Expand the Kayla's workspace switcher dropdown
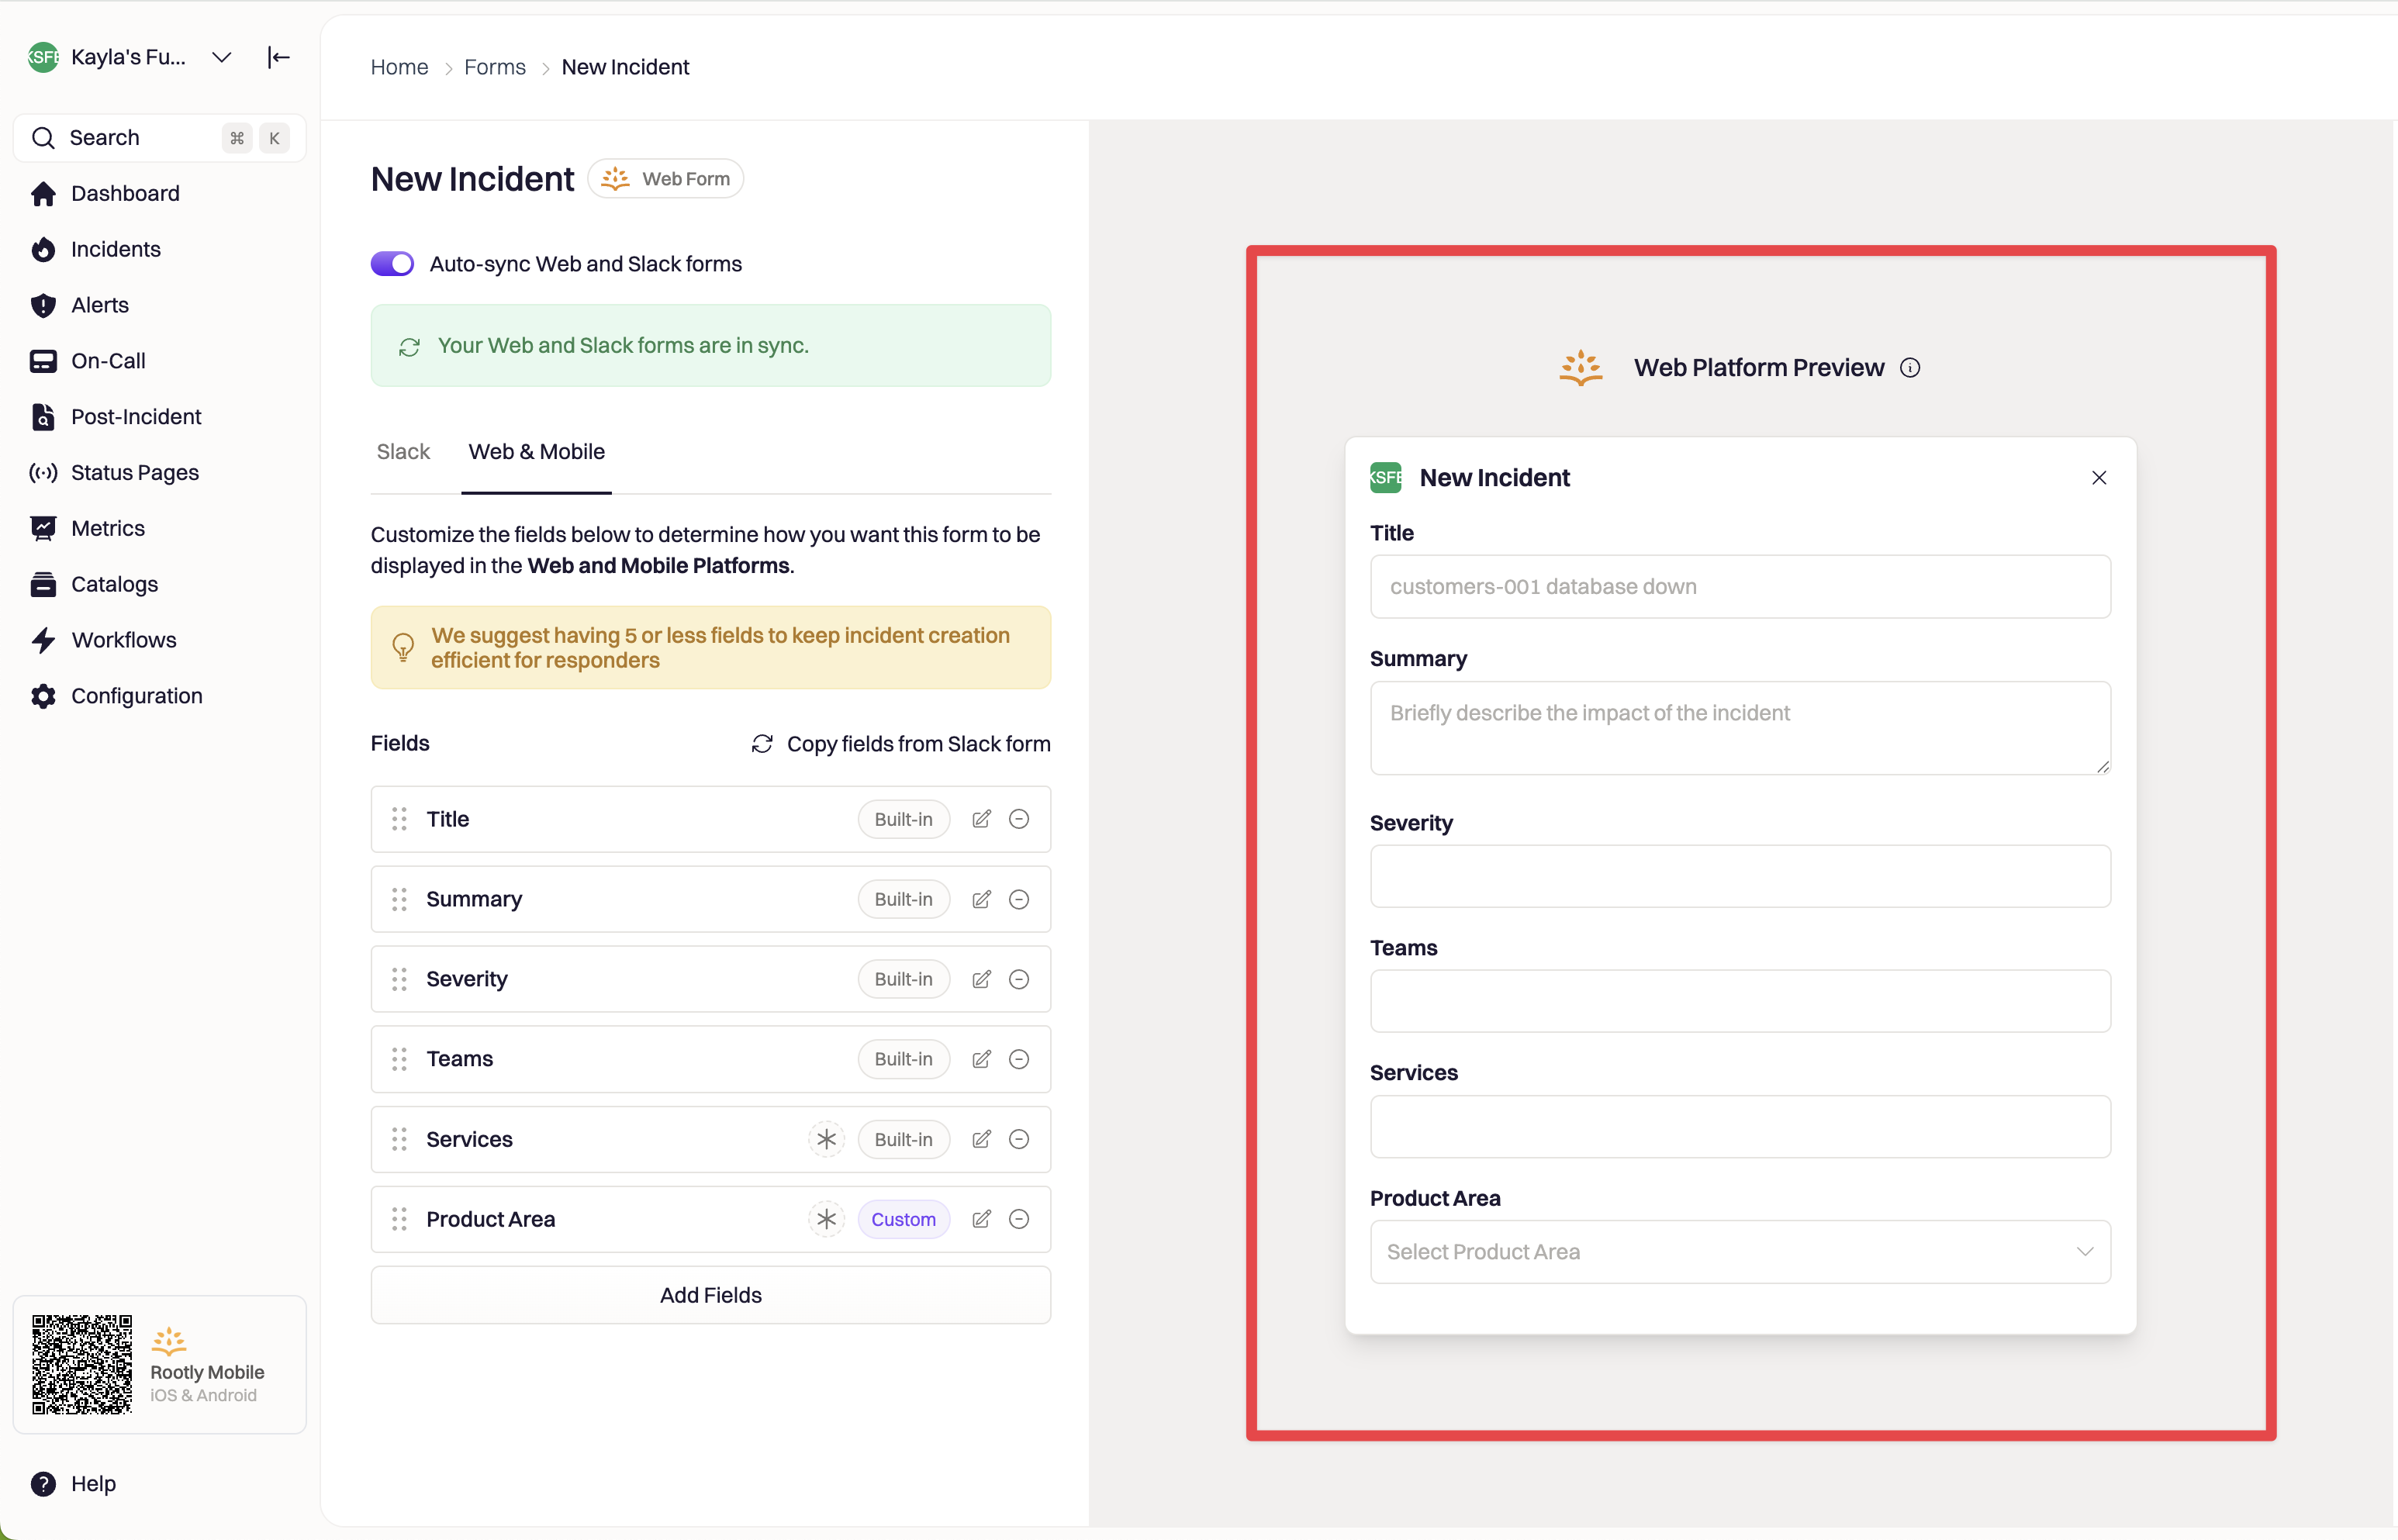The height and width of the screenshot is (1540, 2398). pyautogui.click(x=222, y=58)
